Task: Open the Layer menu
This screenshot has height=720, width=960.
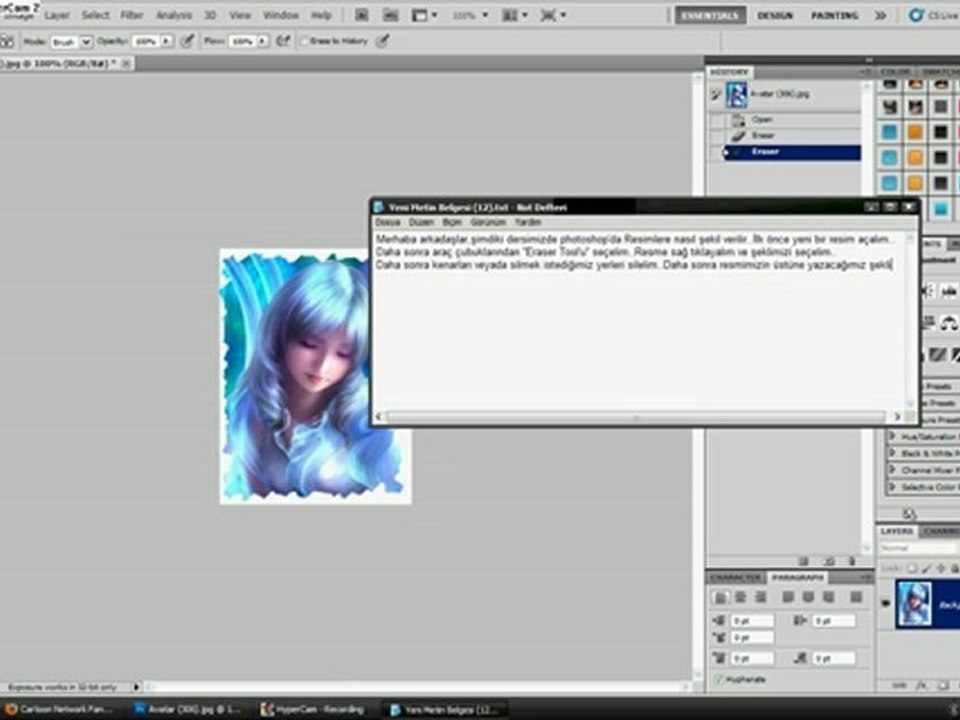Action: [x=56, y=15]
